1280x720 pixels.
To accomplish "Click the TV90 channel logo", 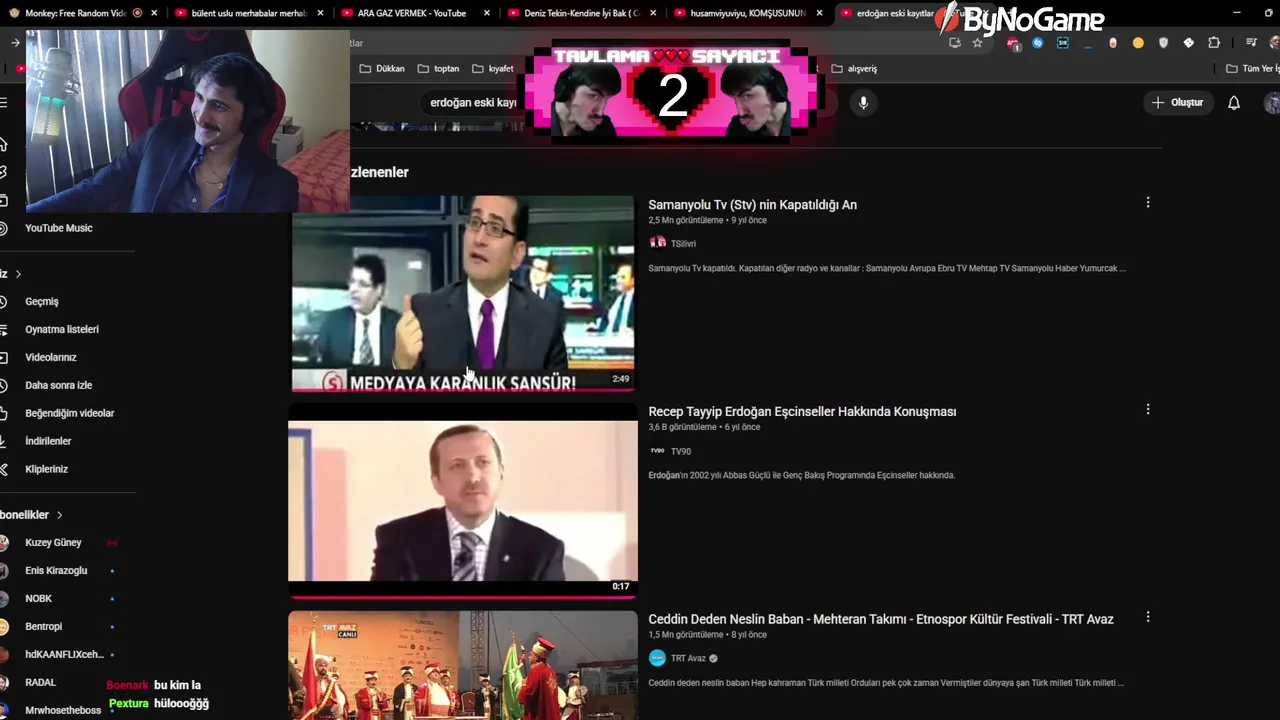I will (x=657, y=451).
